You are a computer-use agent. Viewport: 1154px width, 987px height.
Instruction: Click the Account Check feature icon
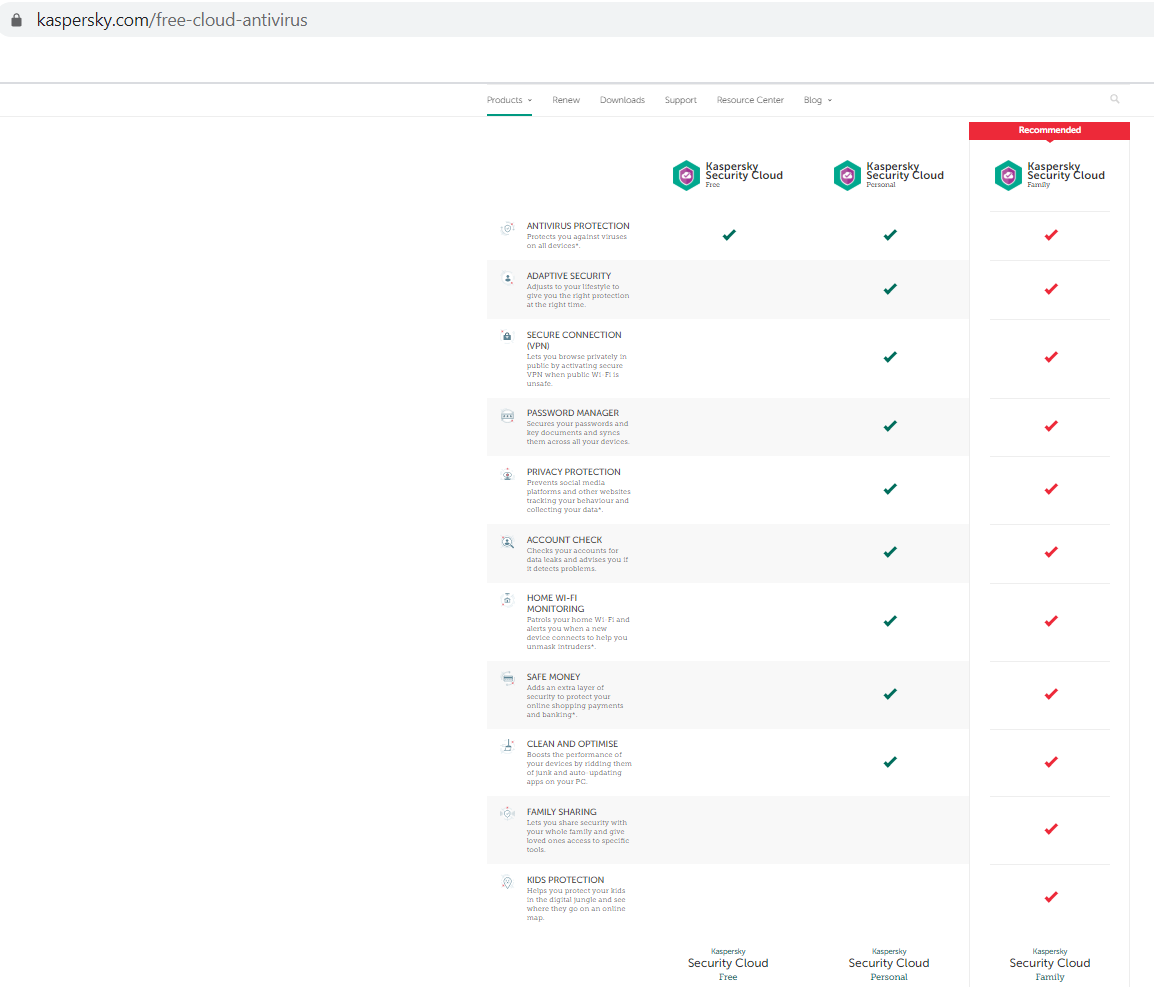click(x=507, y=542)
